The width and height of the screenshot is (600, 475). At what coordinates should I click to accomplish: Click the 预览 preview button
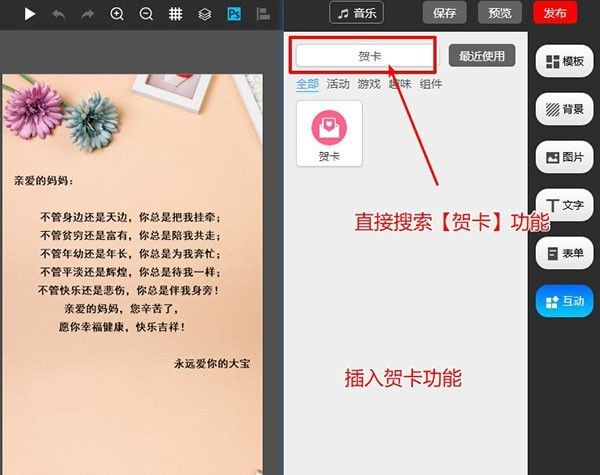coord(500,13)
